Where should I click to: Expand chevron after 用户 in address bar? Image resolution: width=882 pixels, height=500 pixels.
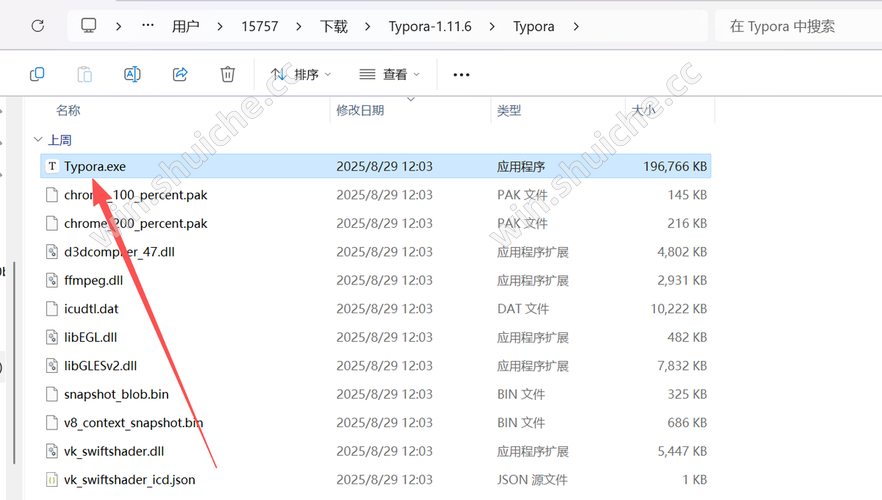point(219,26)
